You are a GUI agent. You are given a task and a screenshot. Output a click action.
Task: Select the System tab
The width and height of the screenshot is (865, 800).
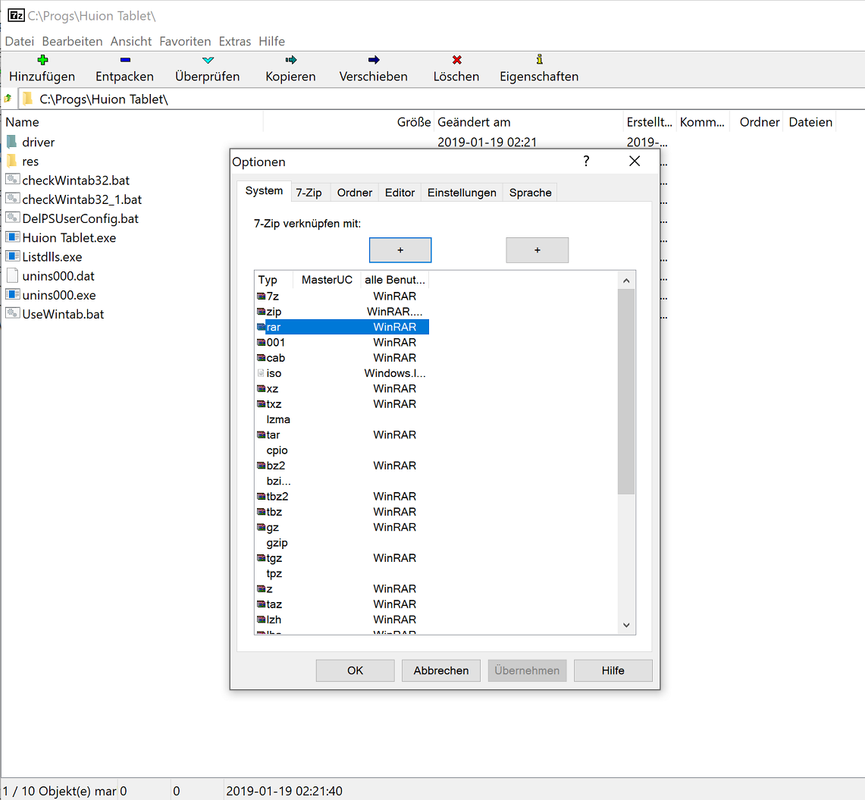click(x=264, y=191)
